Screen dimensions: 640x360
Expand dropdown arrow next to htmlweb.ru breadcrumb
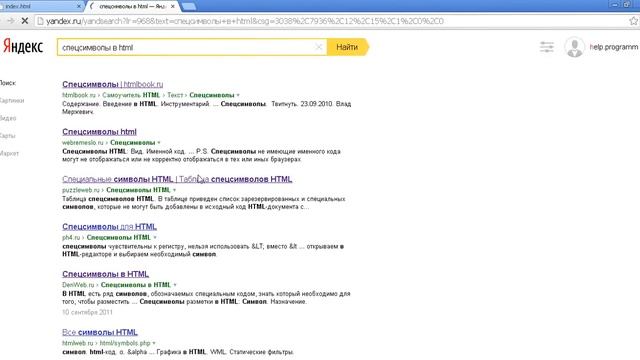point(153,343)
